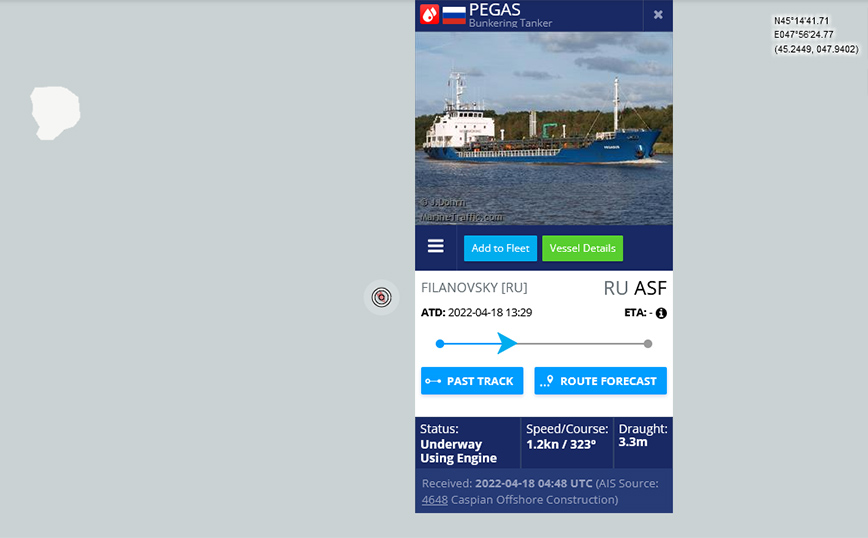The image size is (868, 538).
Task: Click the coordinates readout in map corner
Action: pos(816,35)
